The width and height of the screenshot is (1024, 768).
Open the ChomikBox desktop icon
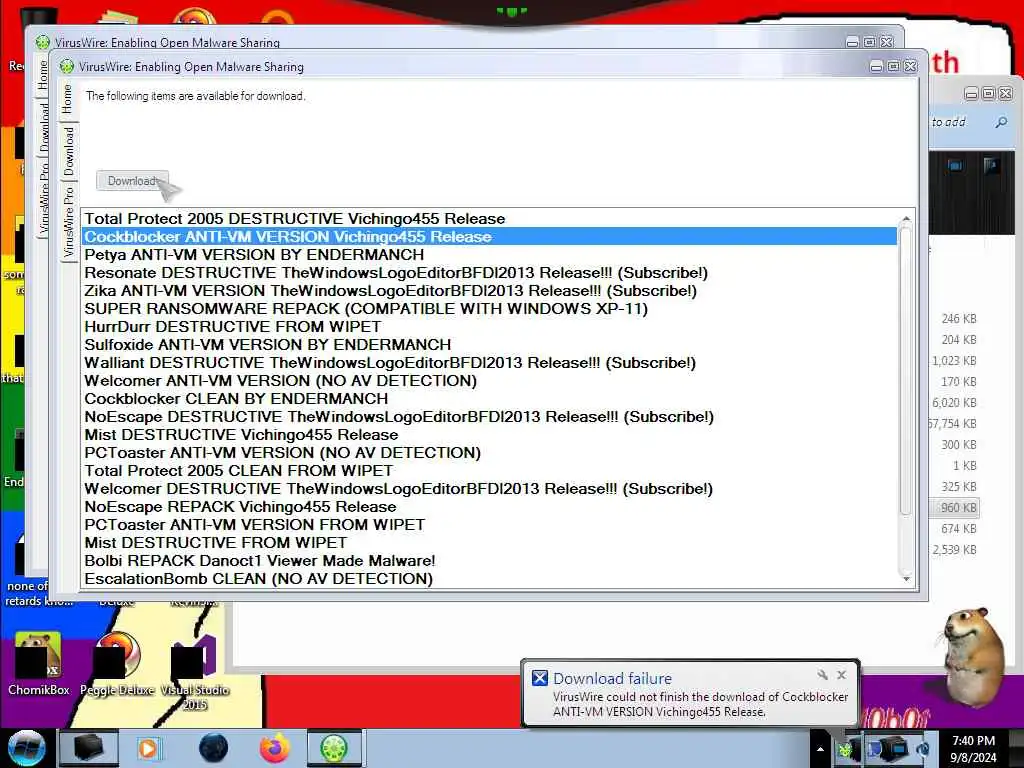click(x=39, y=664)
